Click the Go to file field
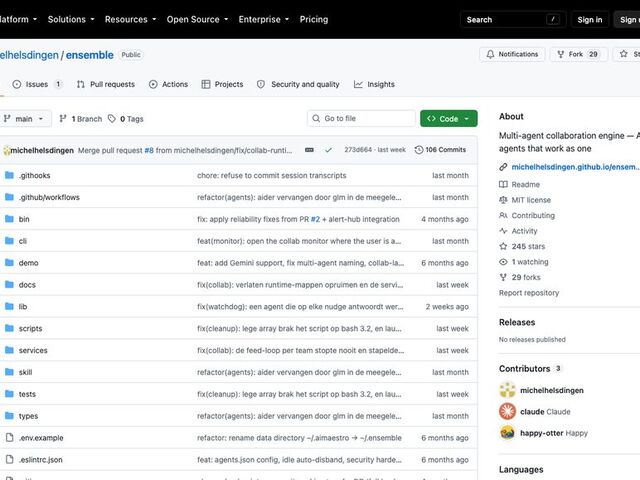 click(361, 118)
